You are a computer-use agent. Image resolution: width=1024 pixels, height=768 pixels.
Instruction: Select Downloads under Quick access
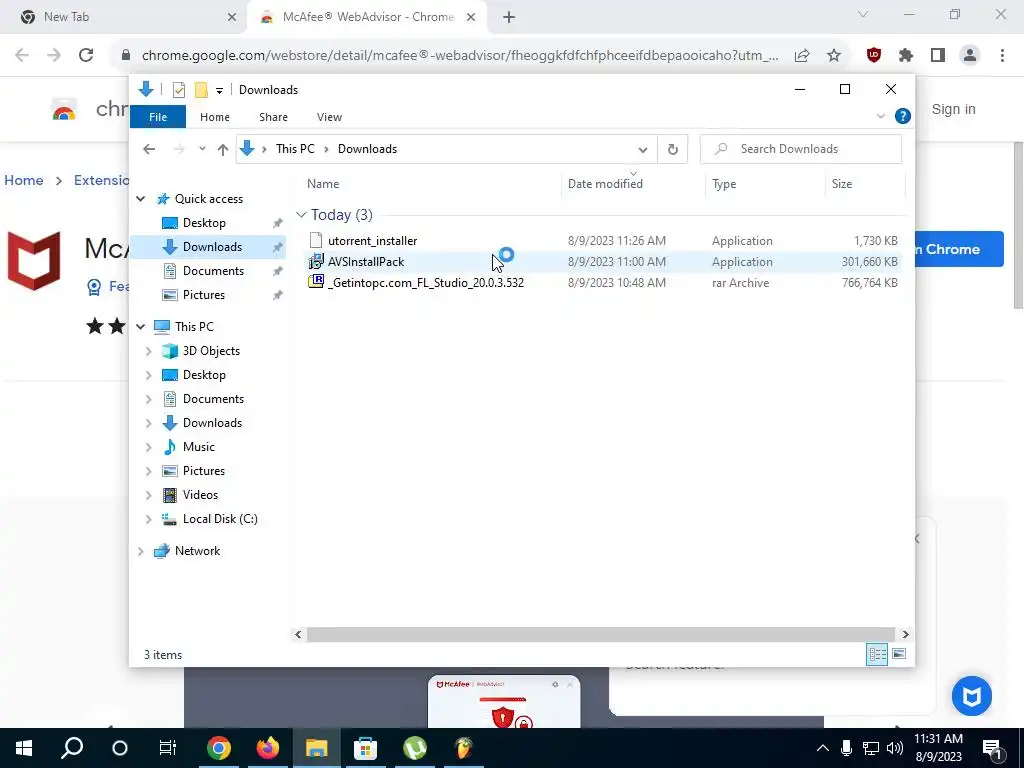[x=212, y=247]
